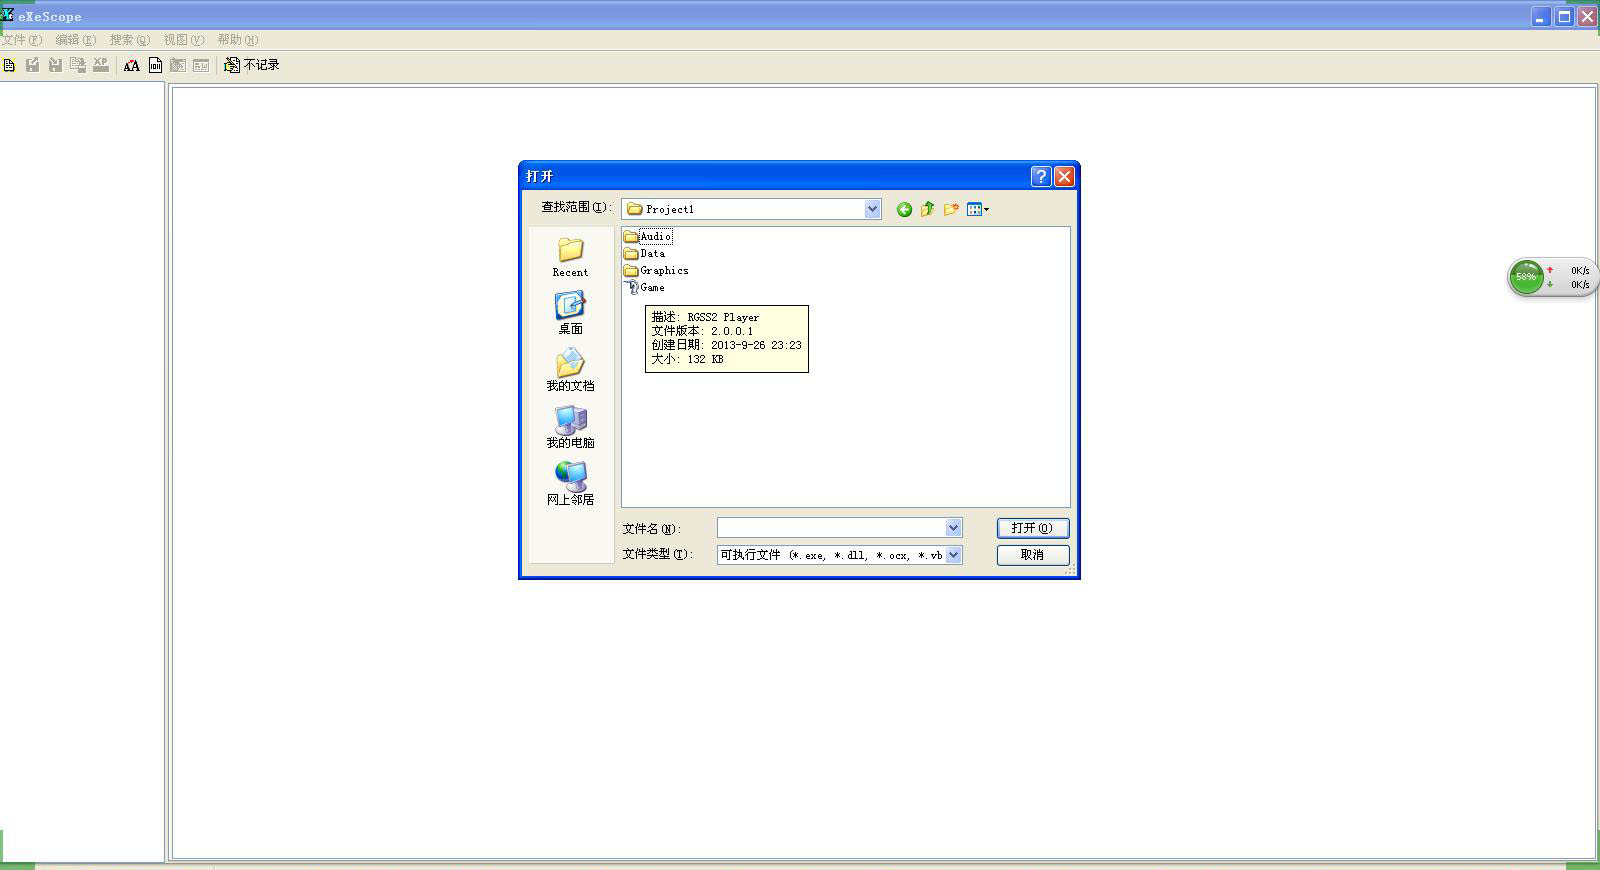Open the Recent places shortcut
Screen dimensions: 1600x870
[x=570, y=257]
